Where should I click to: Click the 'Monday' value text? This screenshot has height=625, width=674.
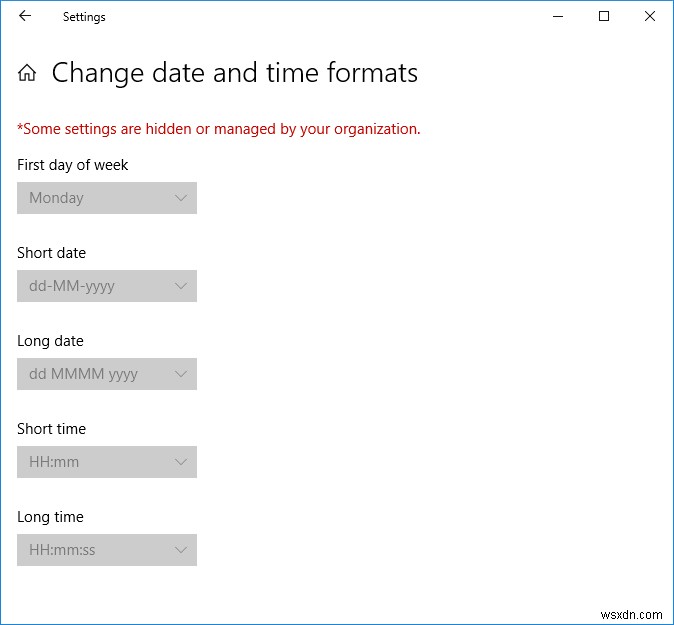pyautogui.click(x=56, y=198)
